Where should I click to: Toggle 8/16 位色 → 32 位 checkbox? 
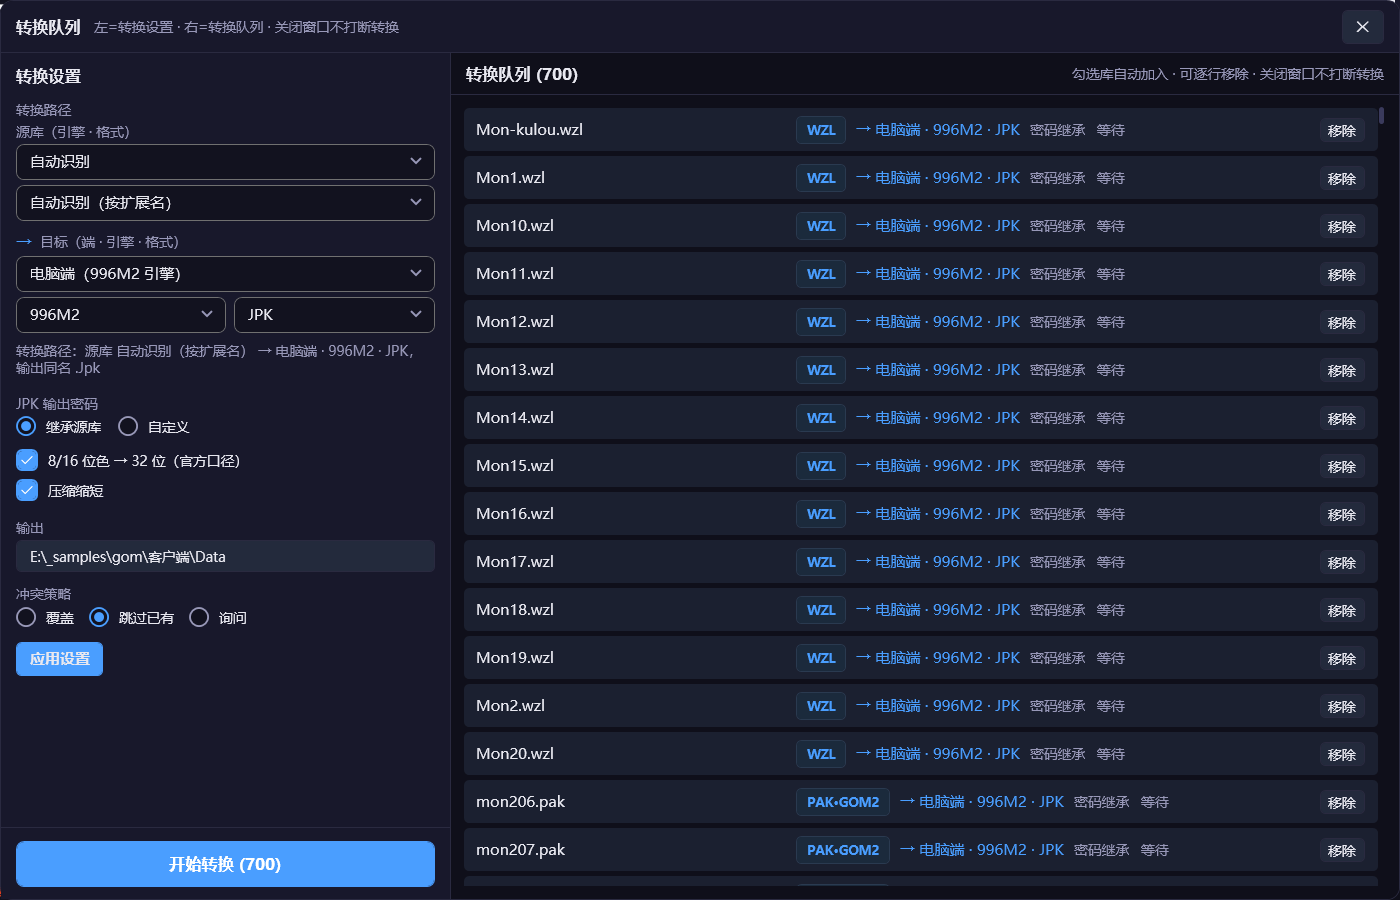pyautogui.click(x=27, y=461)
